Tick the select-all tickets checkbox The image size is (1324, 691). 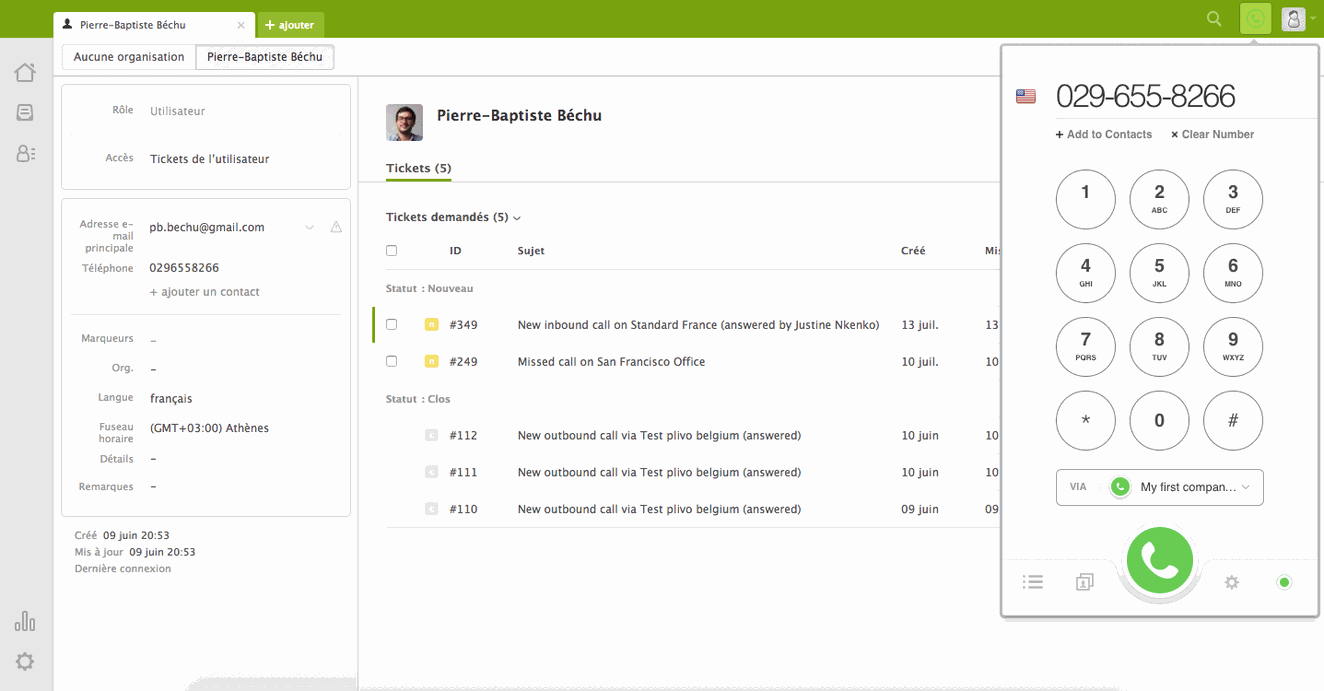pos(391,251)
